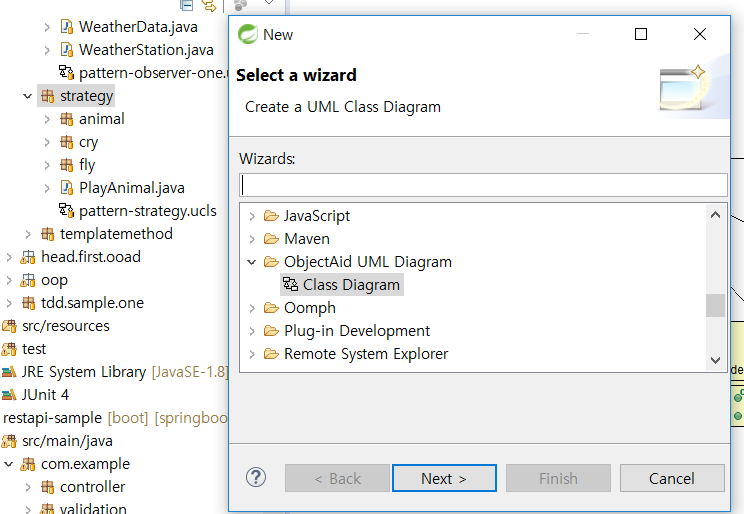Click the PlayAnimal.java file icon

click(67, 187)
